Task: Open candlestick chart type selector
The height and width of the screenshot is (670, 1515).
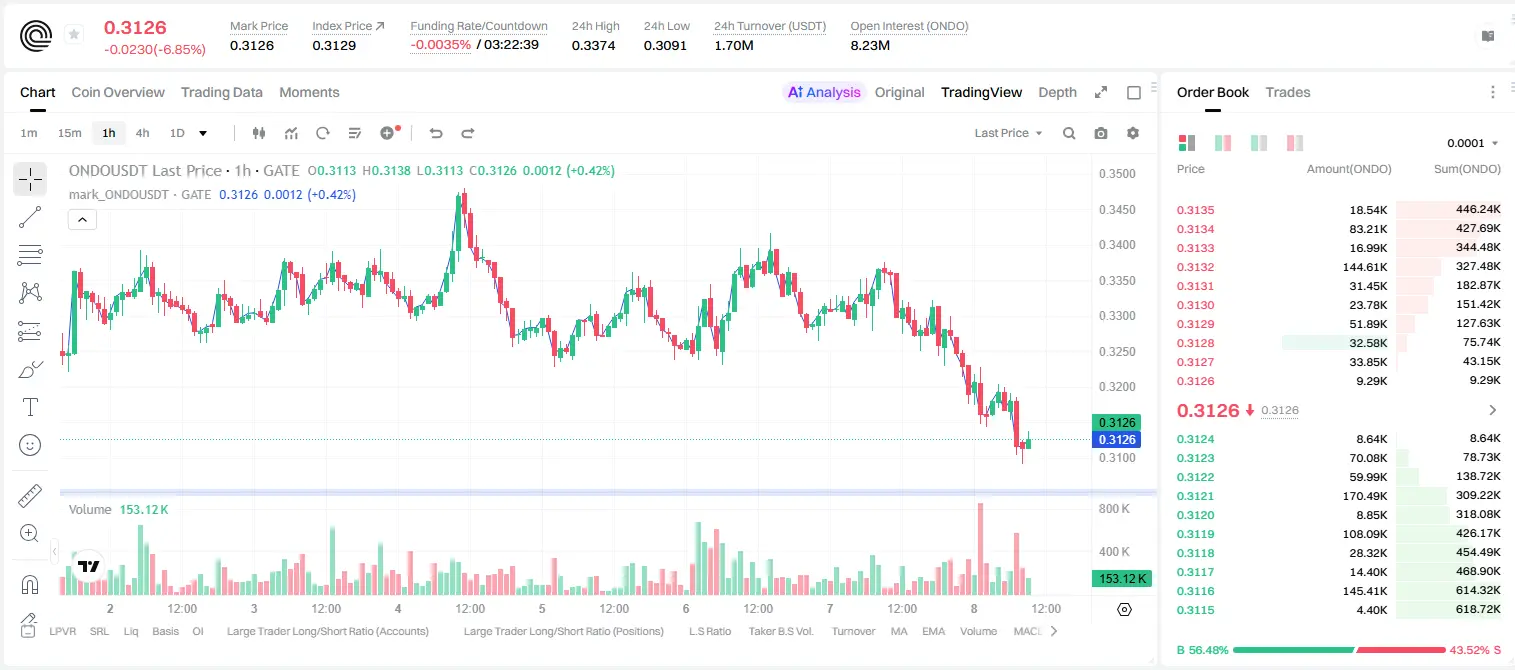Action: click(259, 133)
